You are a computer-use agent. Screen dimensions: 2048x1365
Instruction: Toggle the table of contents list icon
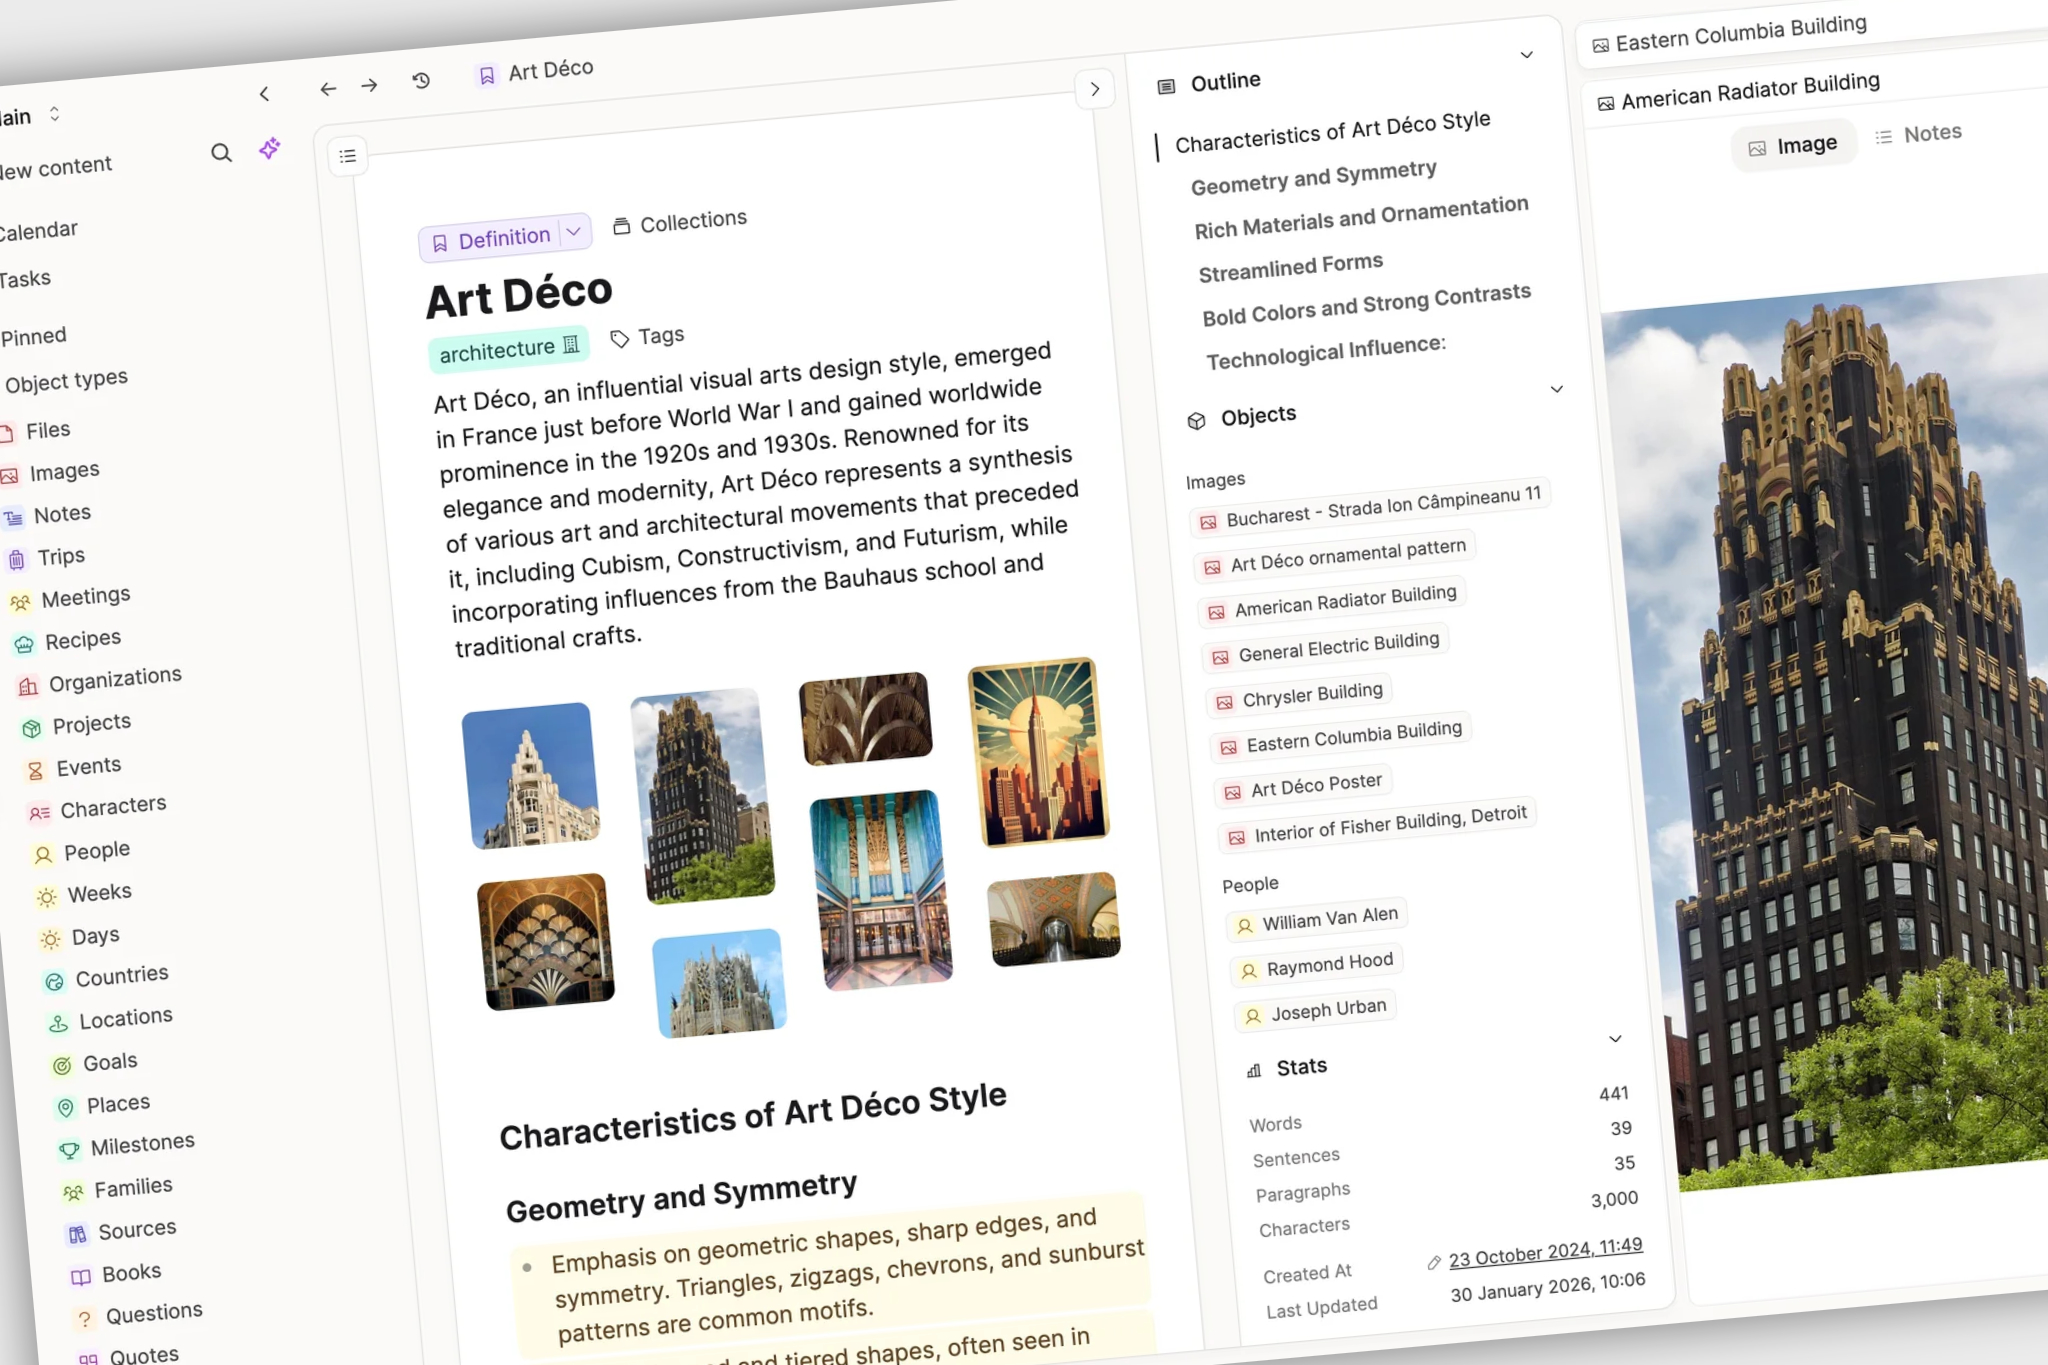347,156
